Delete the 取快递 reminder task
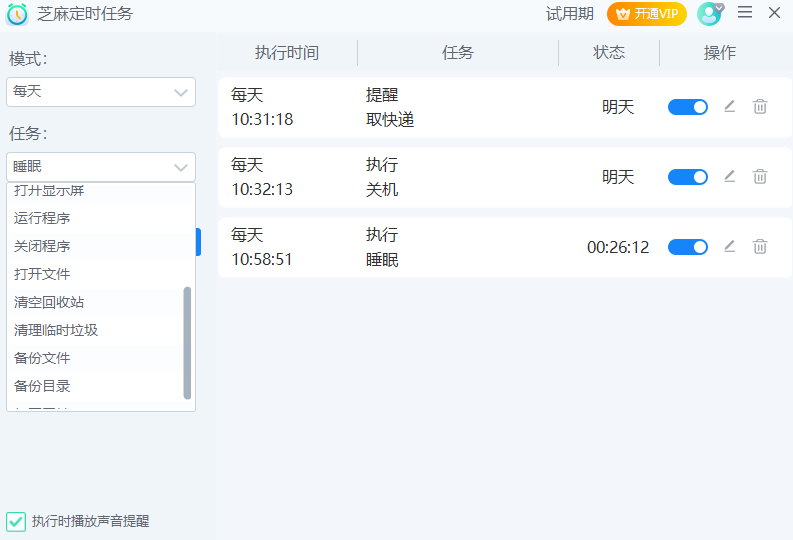This screenshot has width=793, height=540. coord(760,106)
